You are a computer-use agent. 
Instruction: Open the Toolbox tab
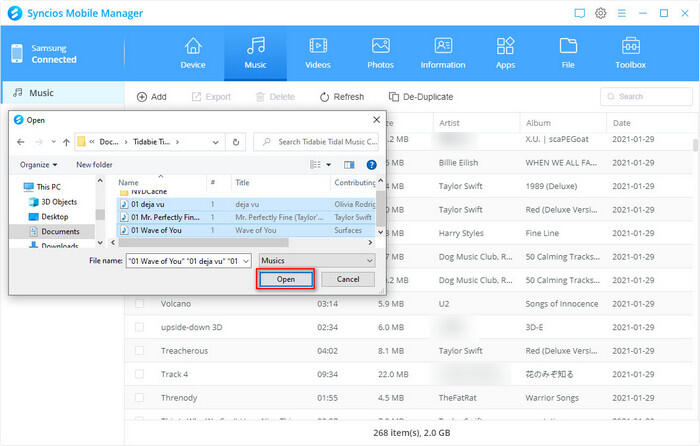[630, 54]
